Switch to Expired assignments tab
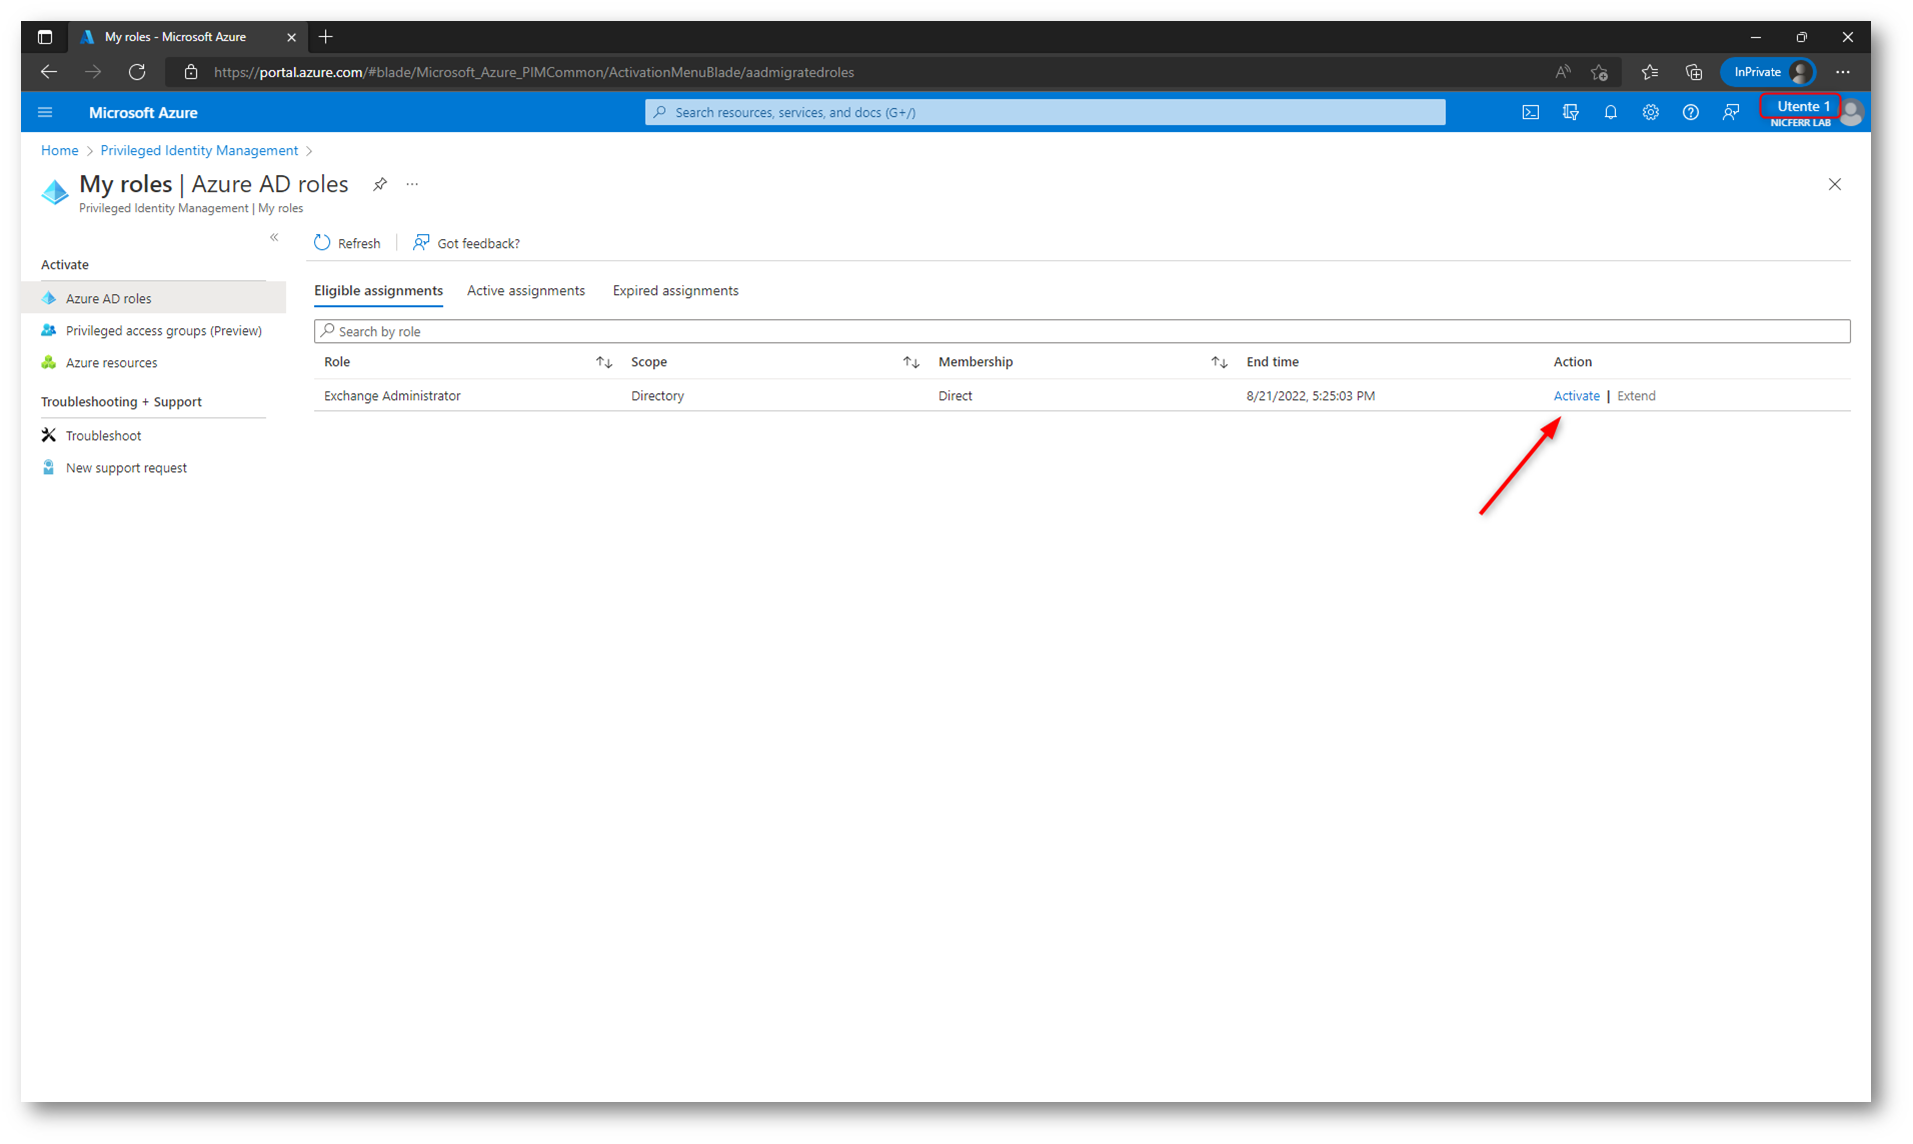 (x=676, y=290)
